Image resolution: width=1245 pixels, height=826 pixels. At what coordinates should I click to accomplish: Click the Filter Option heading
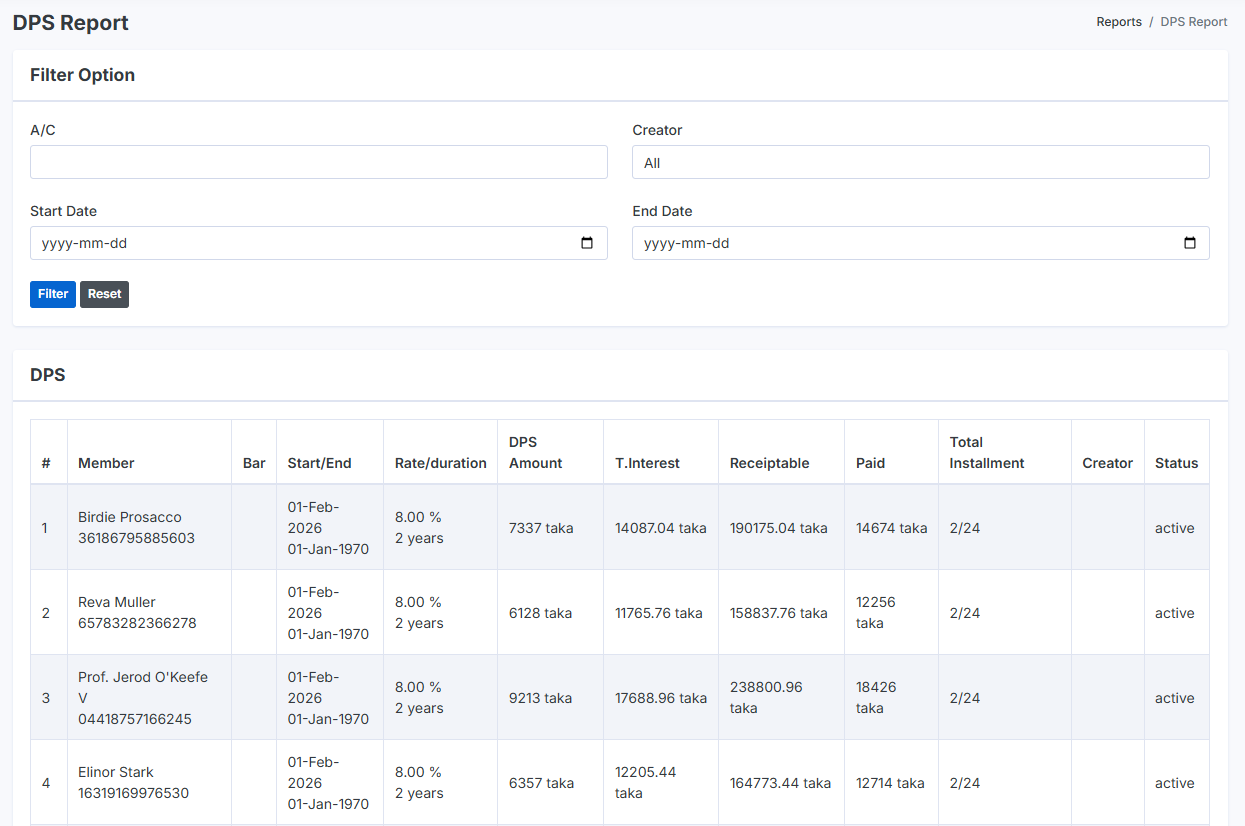pos(82,75)
